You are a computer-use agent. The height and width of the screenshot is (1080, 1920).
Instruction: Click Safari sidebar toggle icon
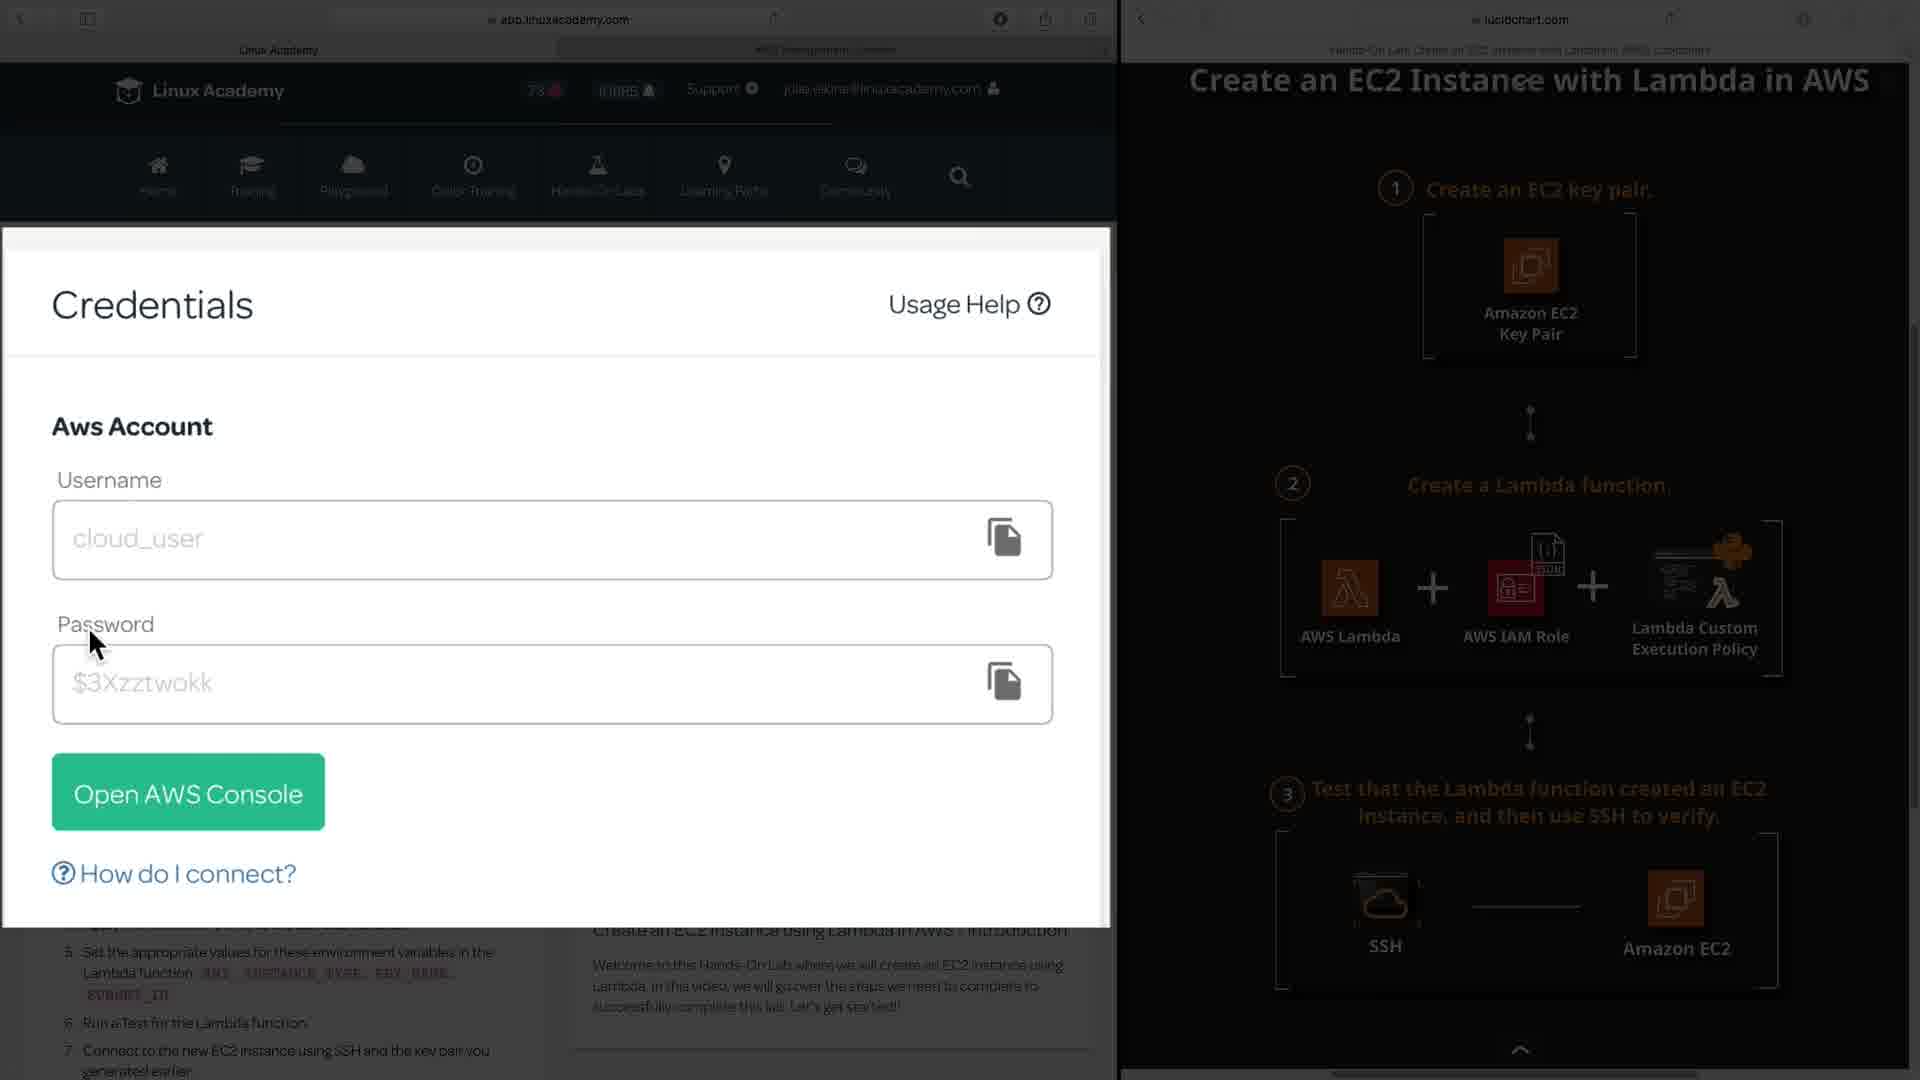coord(88,19)
